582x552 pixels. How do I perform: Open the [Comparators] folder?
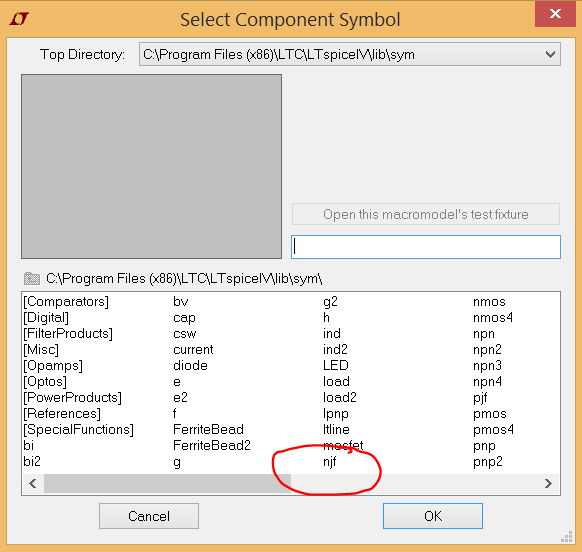(x=66, y=302)
